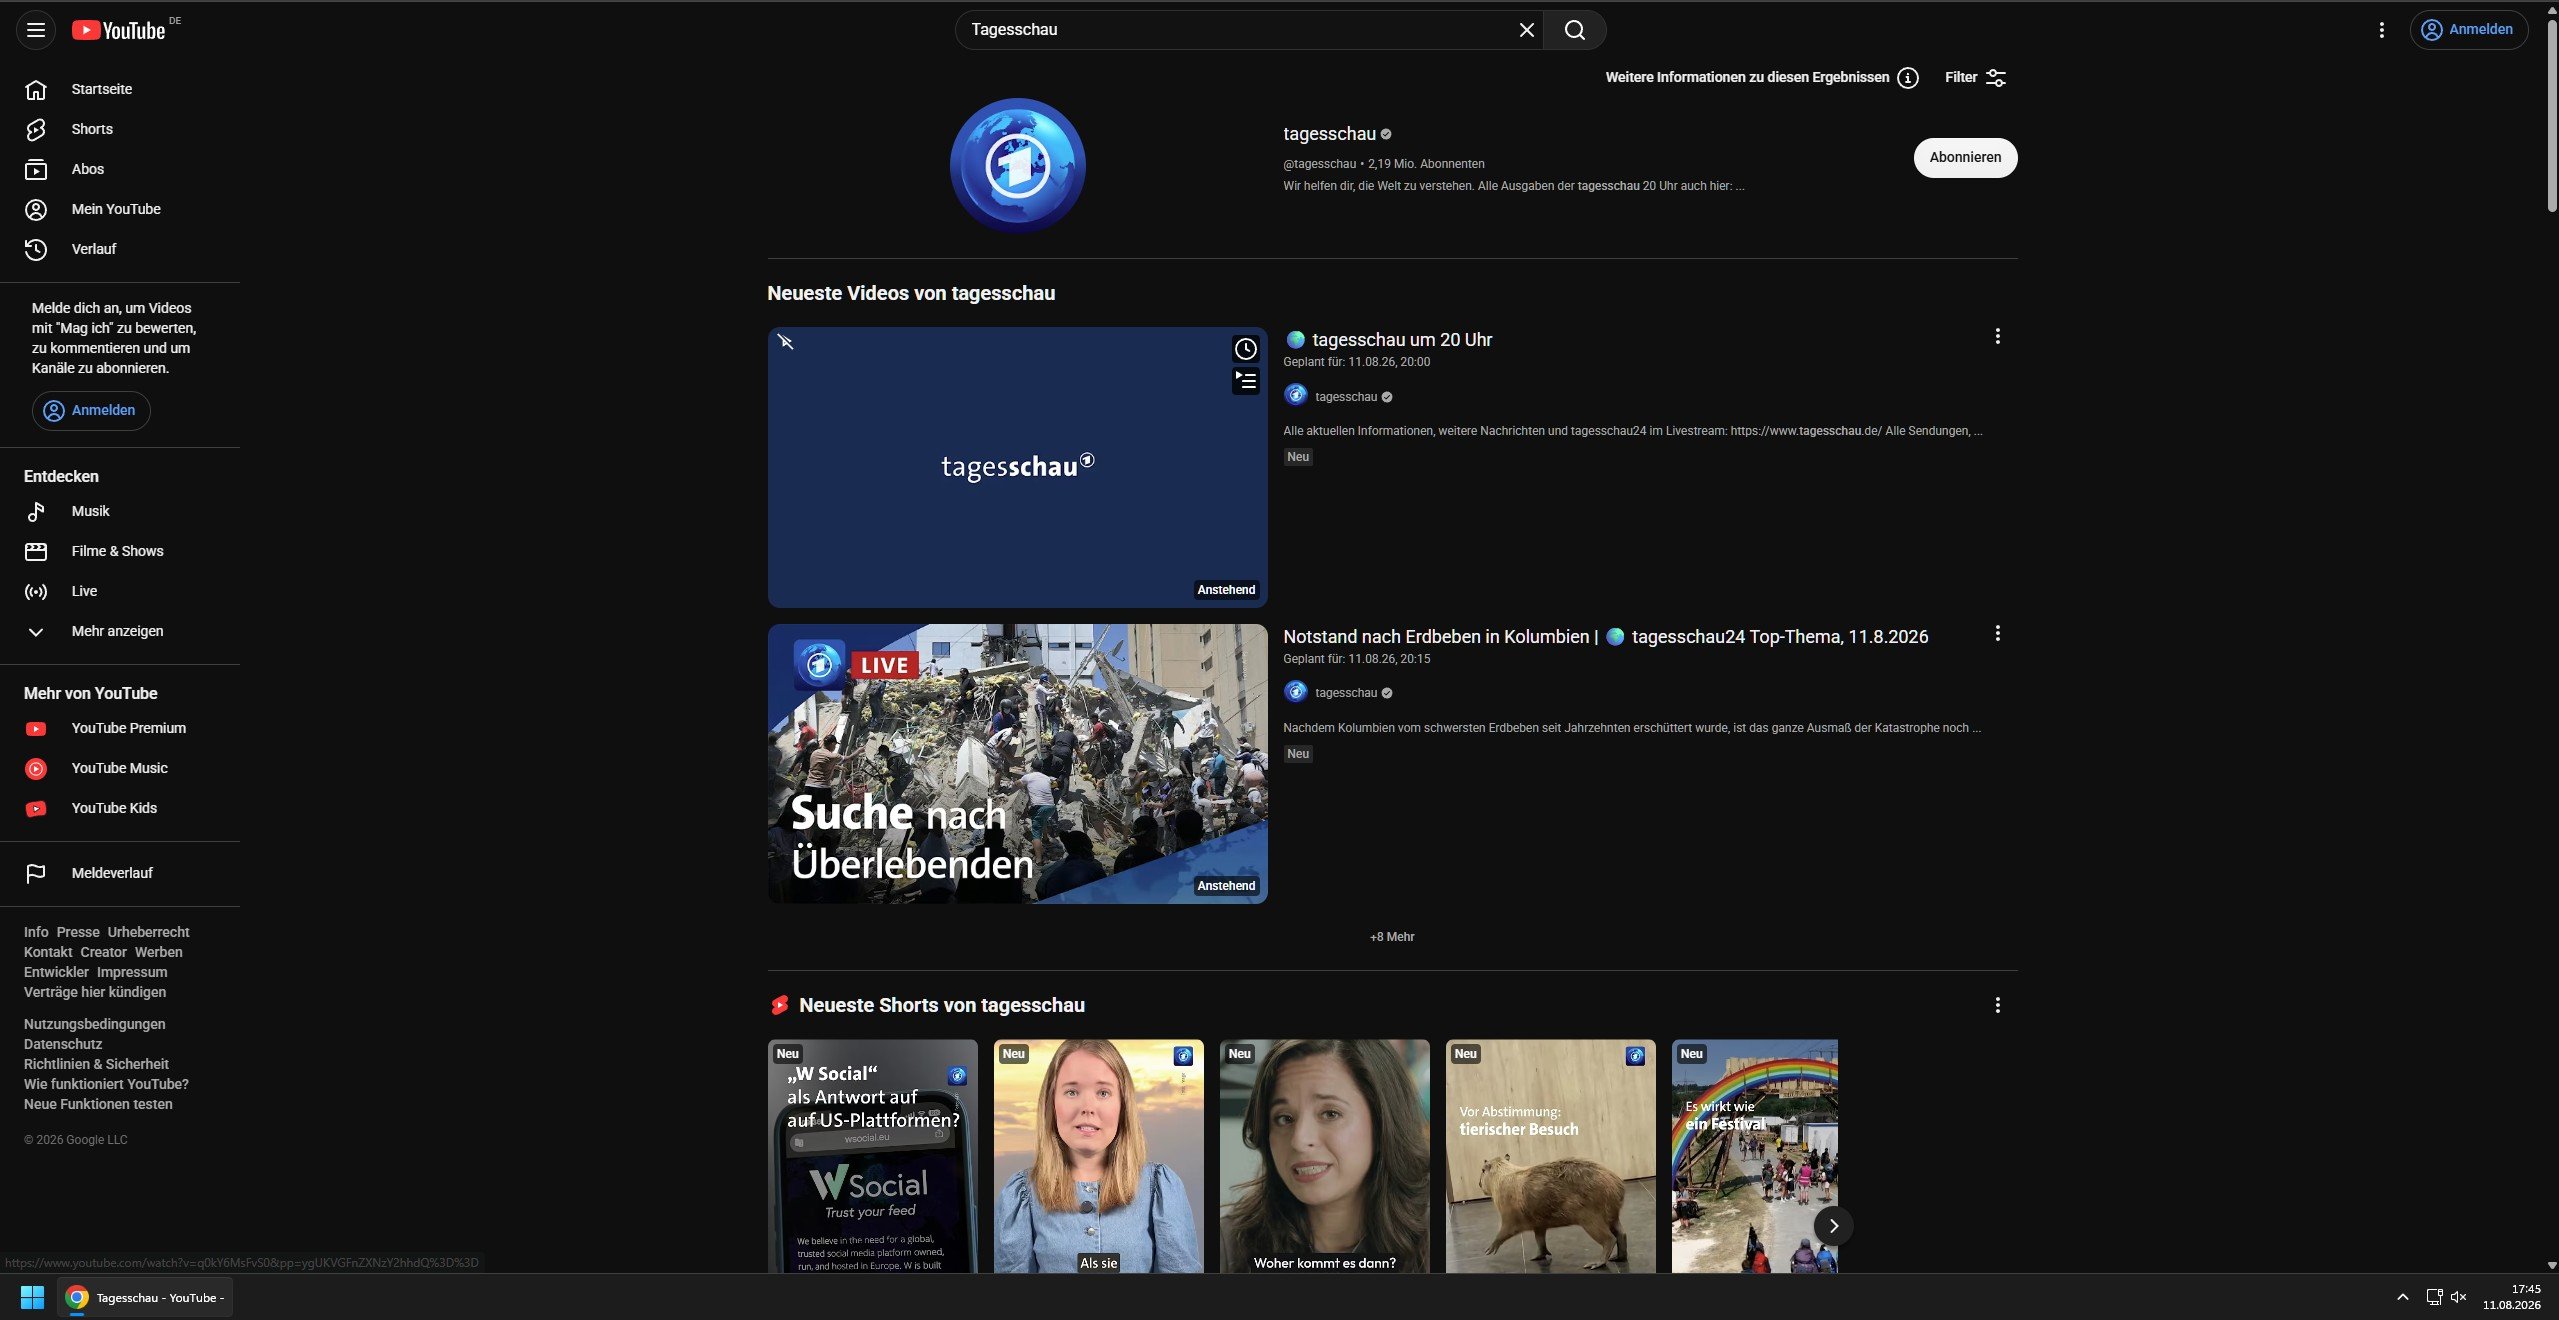Open the Urheberrecht footer link

(x=148, y=932)
